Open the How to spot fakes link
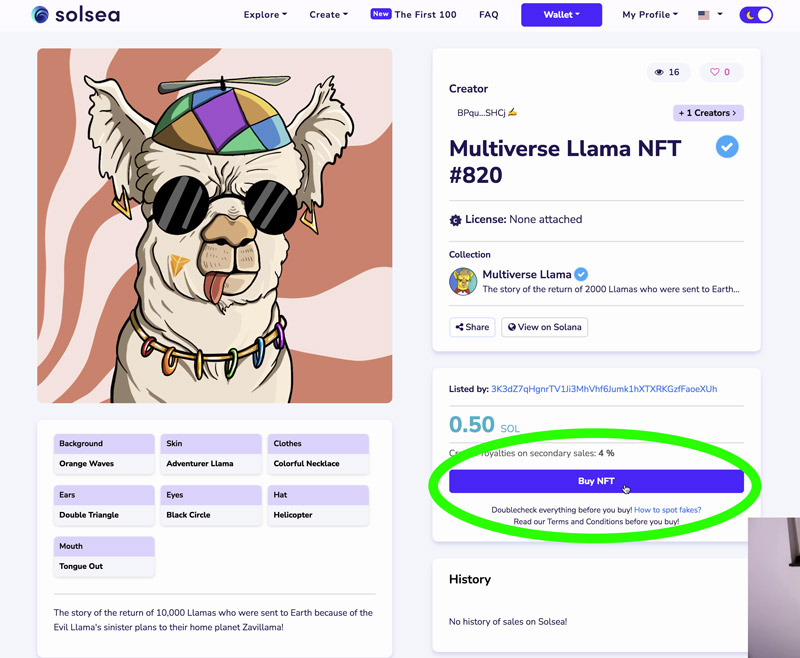800x658 pixels. click(x=667, y=510)
